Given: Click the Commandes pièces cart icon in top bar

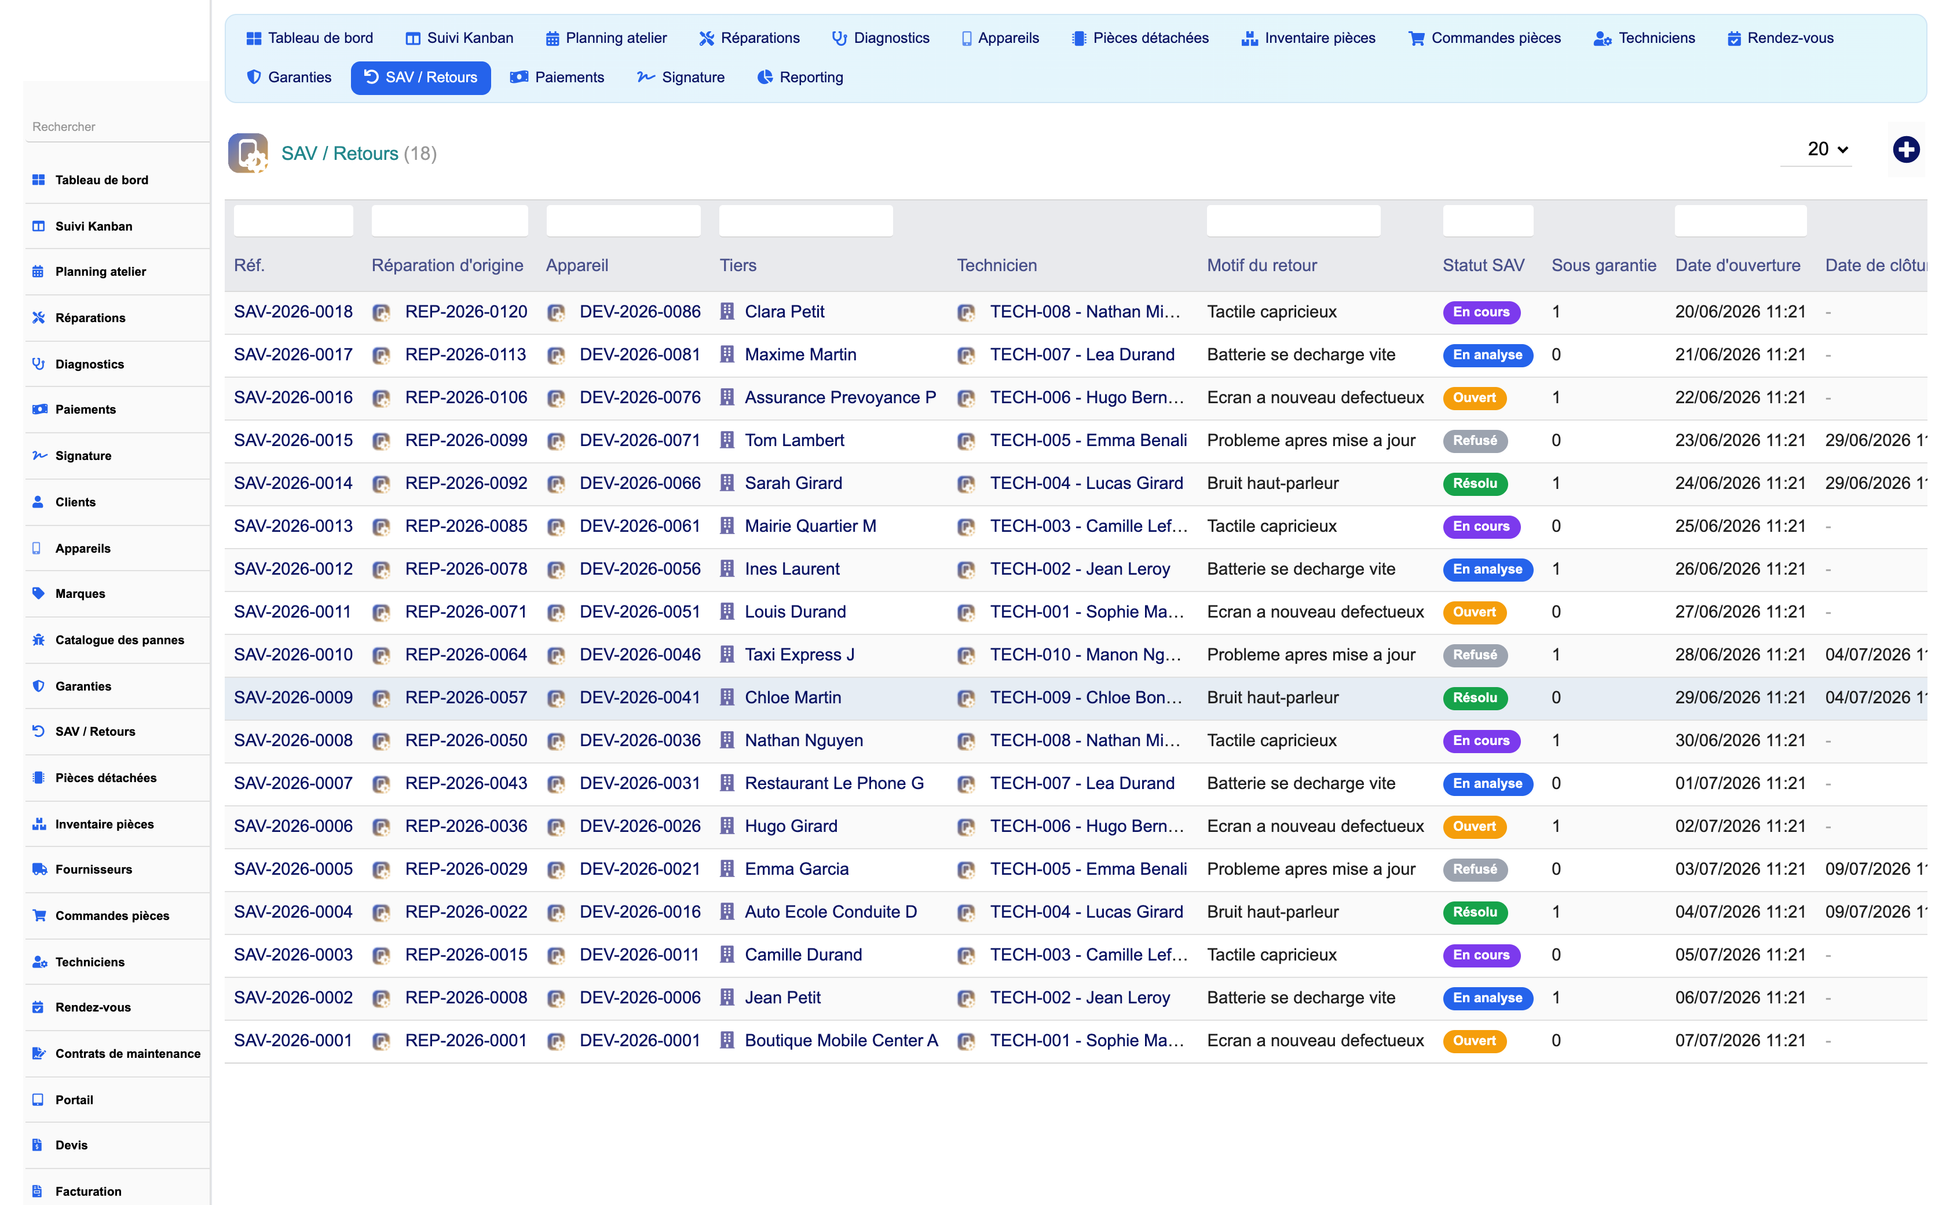Looking at the screenshot, I should [x=1416, y=38].
